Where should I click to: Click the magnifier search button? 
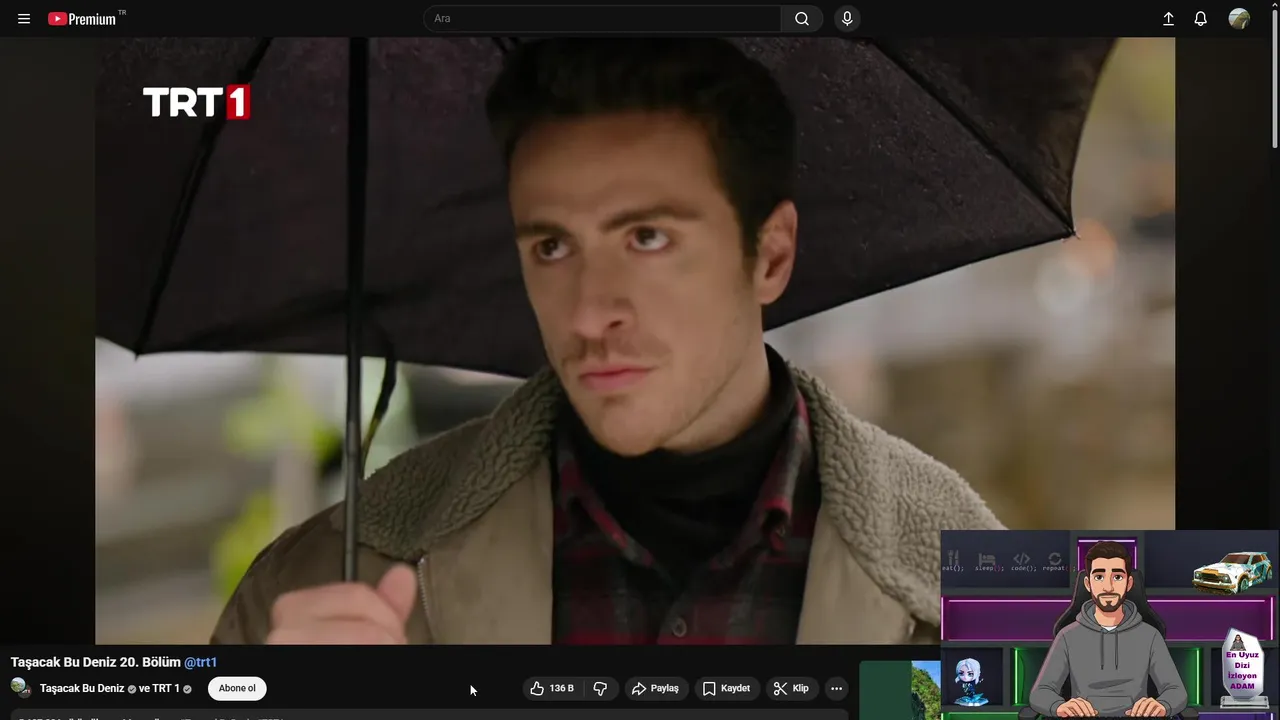click(802, 19)
